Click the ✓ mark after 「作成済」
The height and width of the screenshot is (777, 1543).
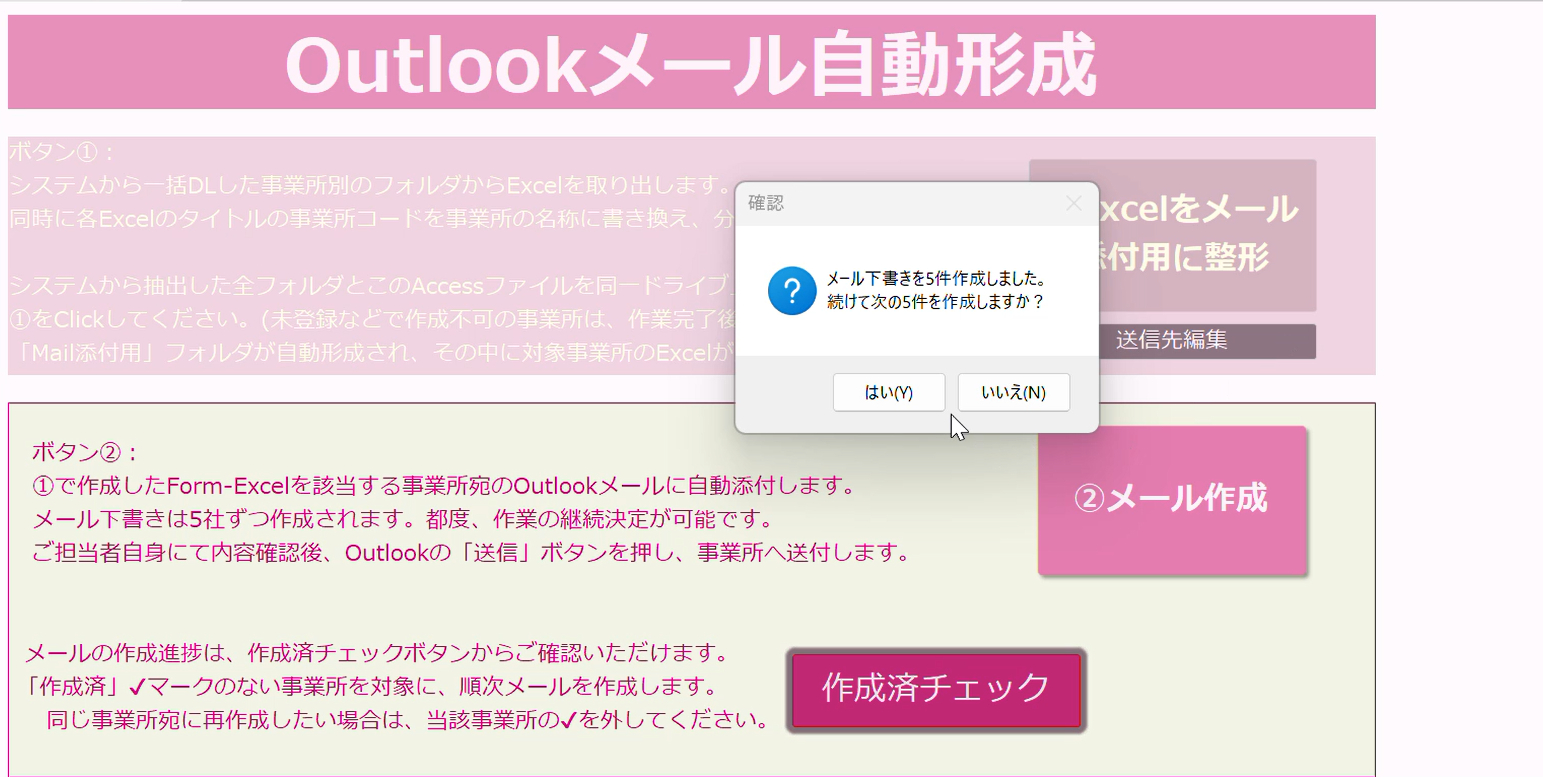139,688
